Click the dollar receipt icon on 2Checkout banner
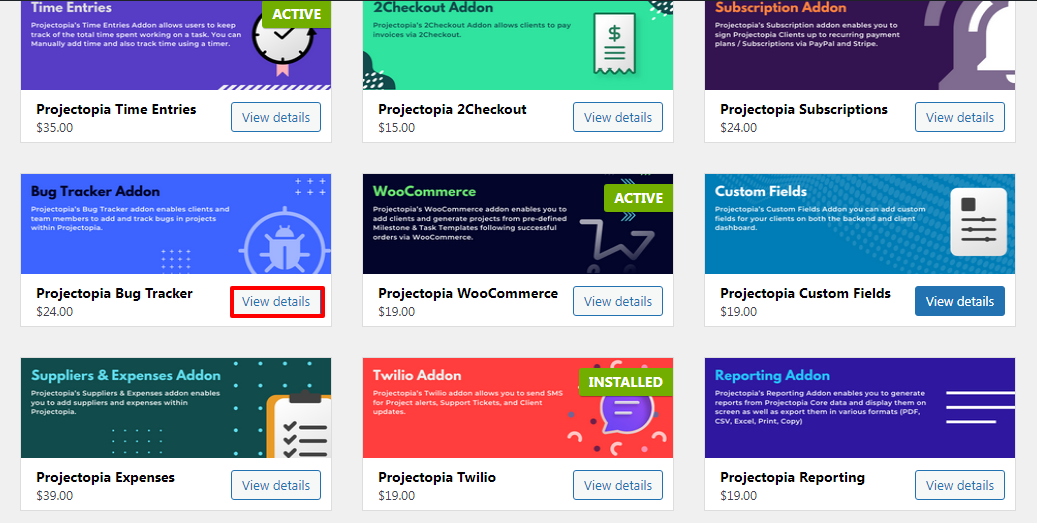1037x523 pixels. click(614, 44)
